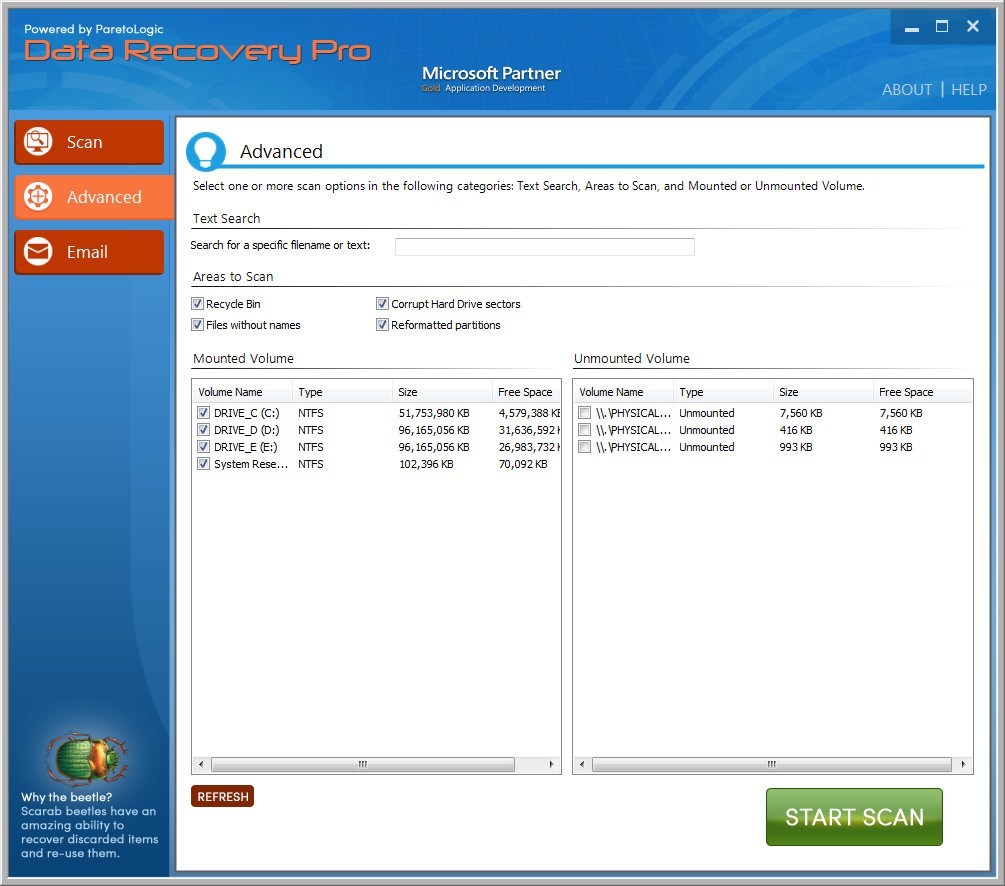This screenshot has height=886, width=1005.
Task: Sort unmounted volumes by Type header
Action: click(x=724, y=392)
